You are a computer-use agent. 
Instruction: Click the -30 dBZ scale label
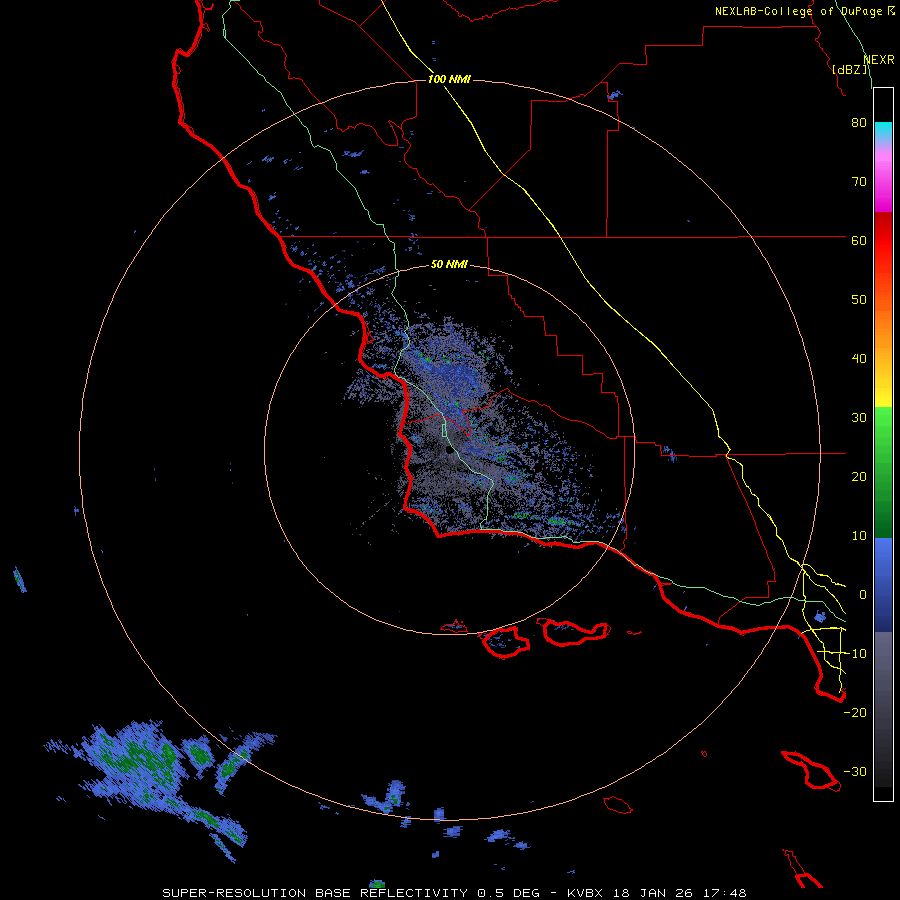tap(855, 772)
